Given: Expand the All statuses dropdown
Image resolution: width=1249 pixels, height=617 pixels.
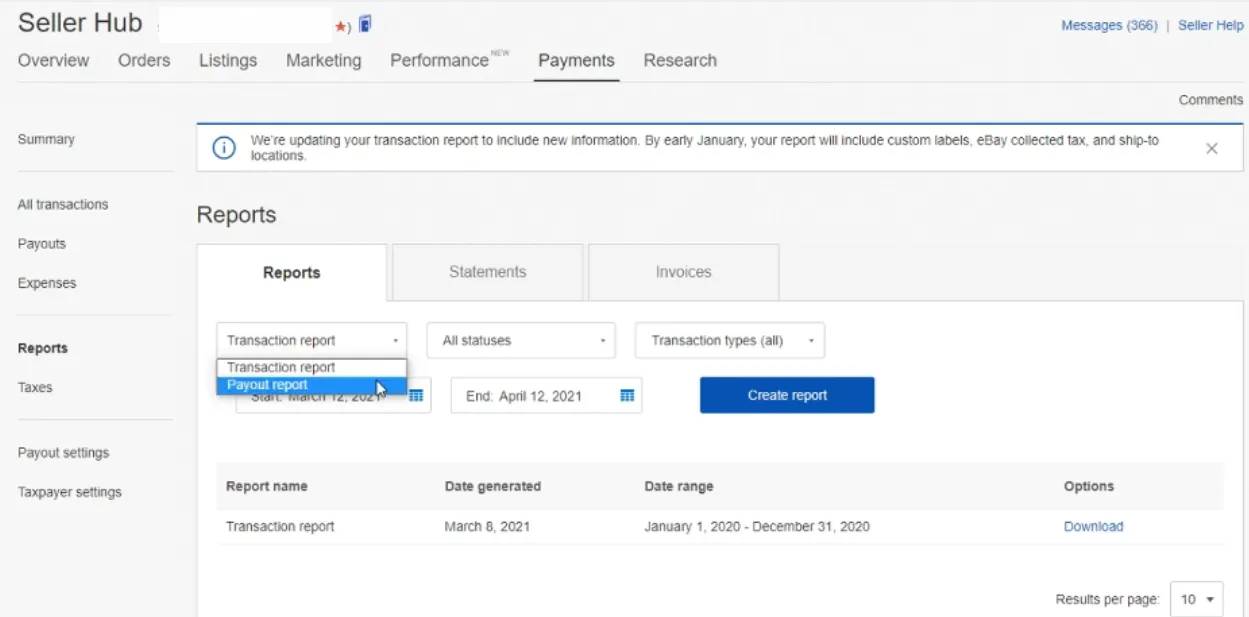Looking at the screenshot, I should 521,340.
